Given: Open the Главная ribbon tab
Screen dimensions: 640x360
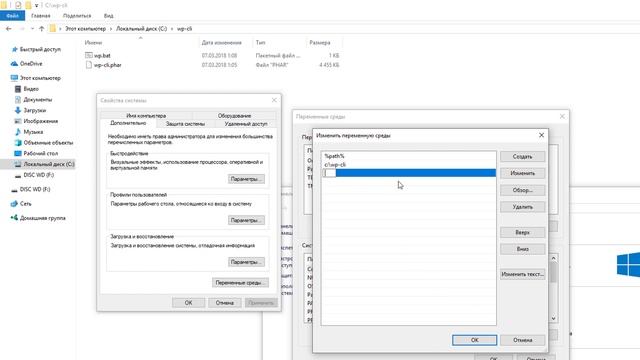Looking at the screenshot, I should click(x=41, y=16).
